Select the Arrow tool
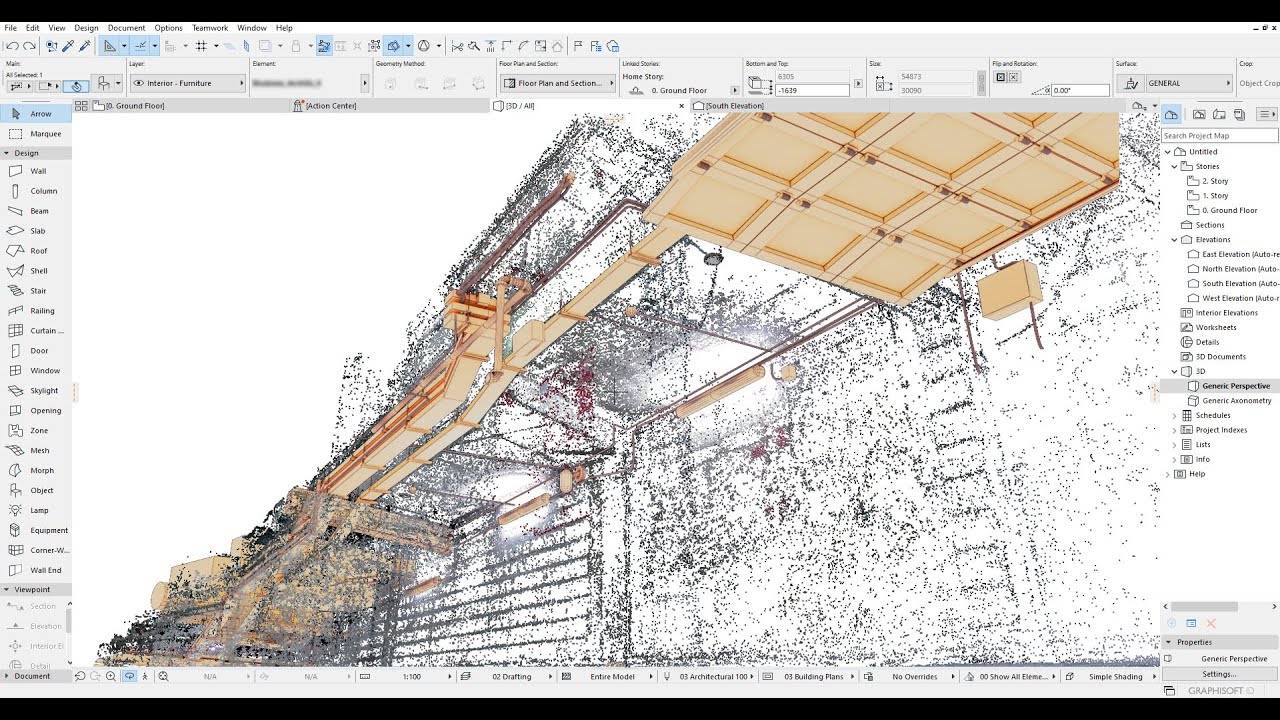The width and height of the screenshot is (1280, 720). (36, 114)
